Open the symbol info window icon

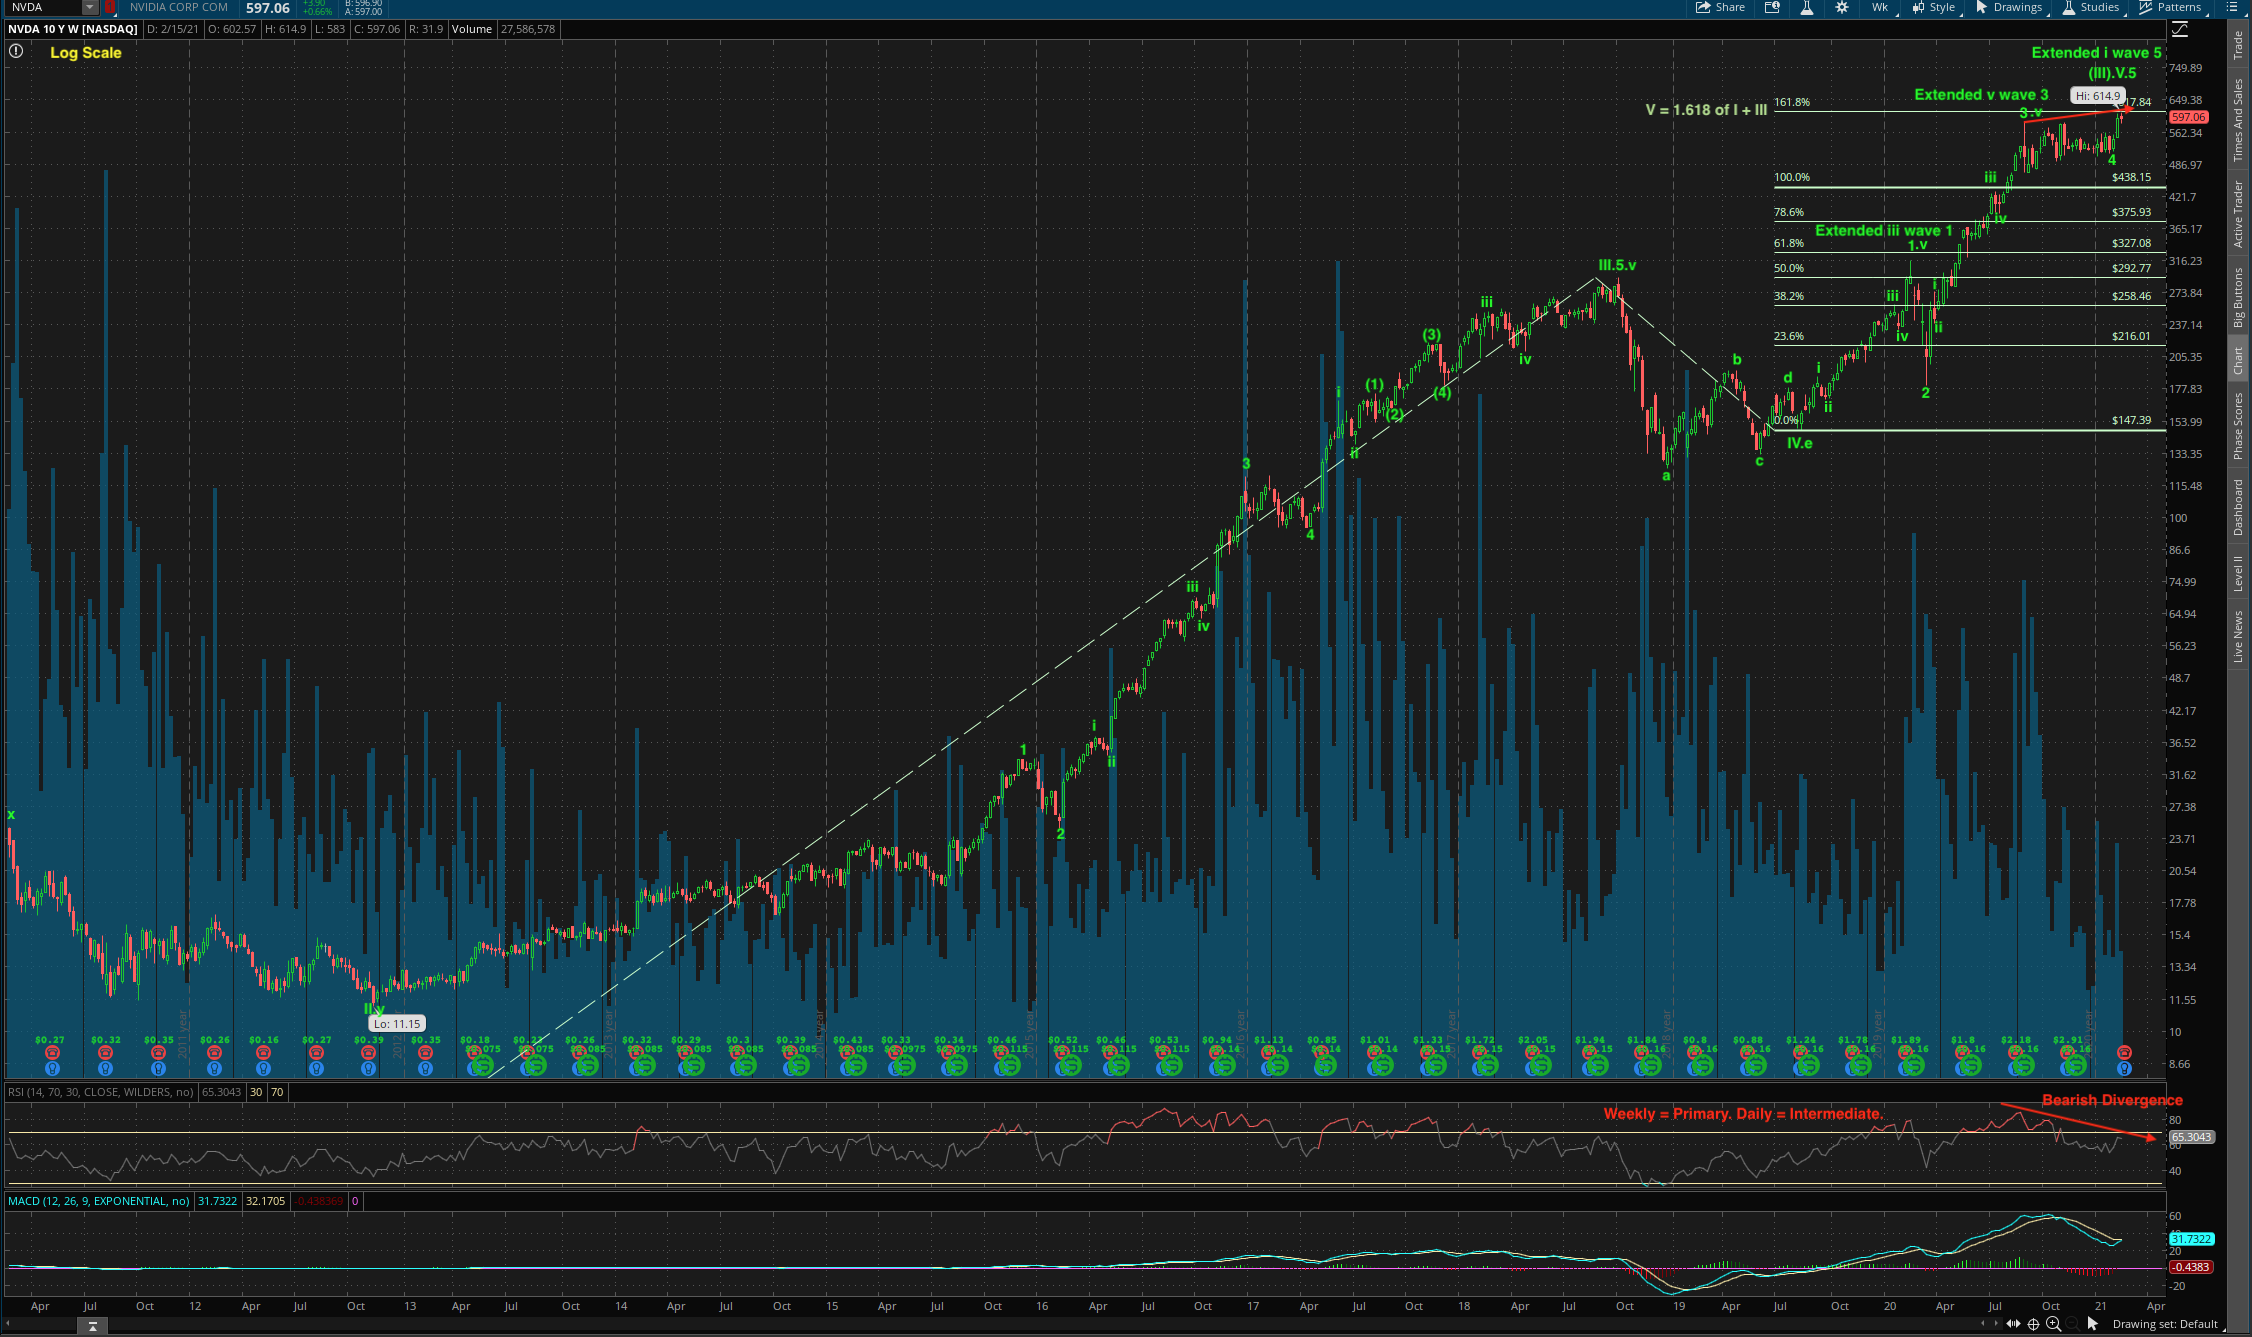pos(1772,7)
